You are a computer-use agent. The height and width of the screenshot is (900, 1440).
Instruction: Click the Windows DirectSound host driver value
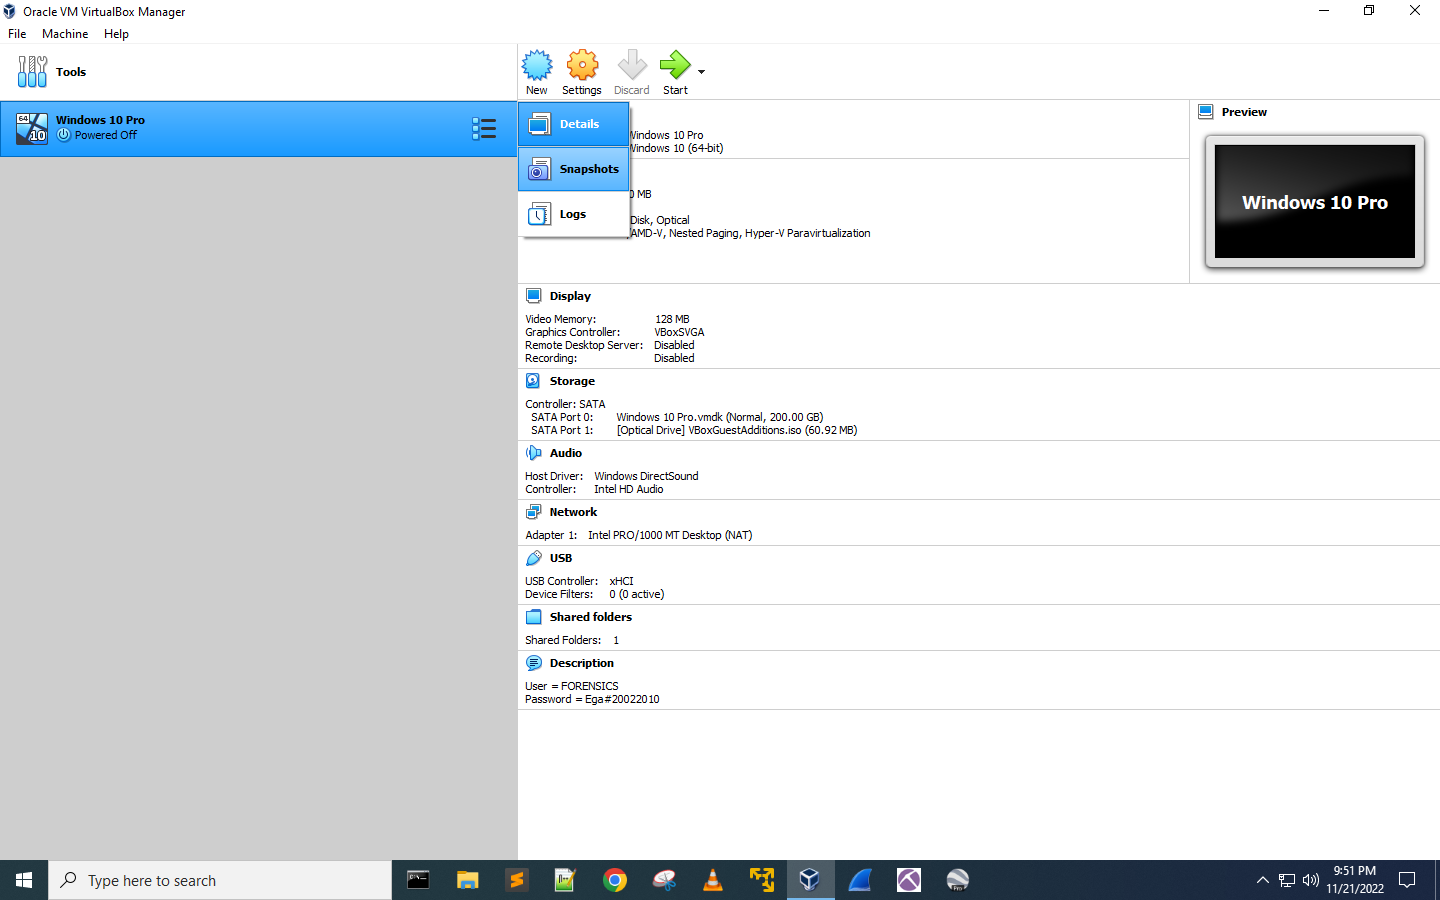[646, 476]
